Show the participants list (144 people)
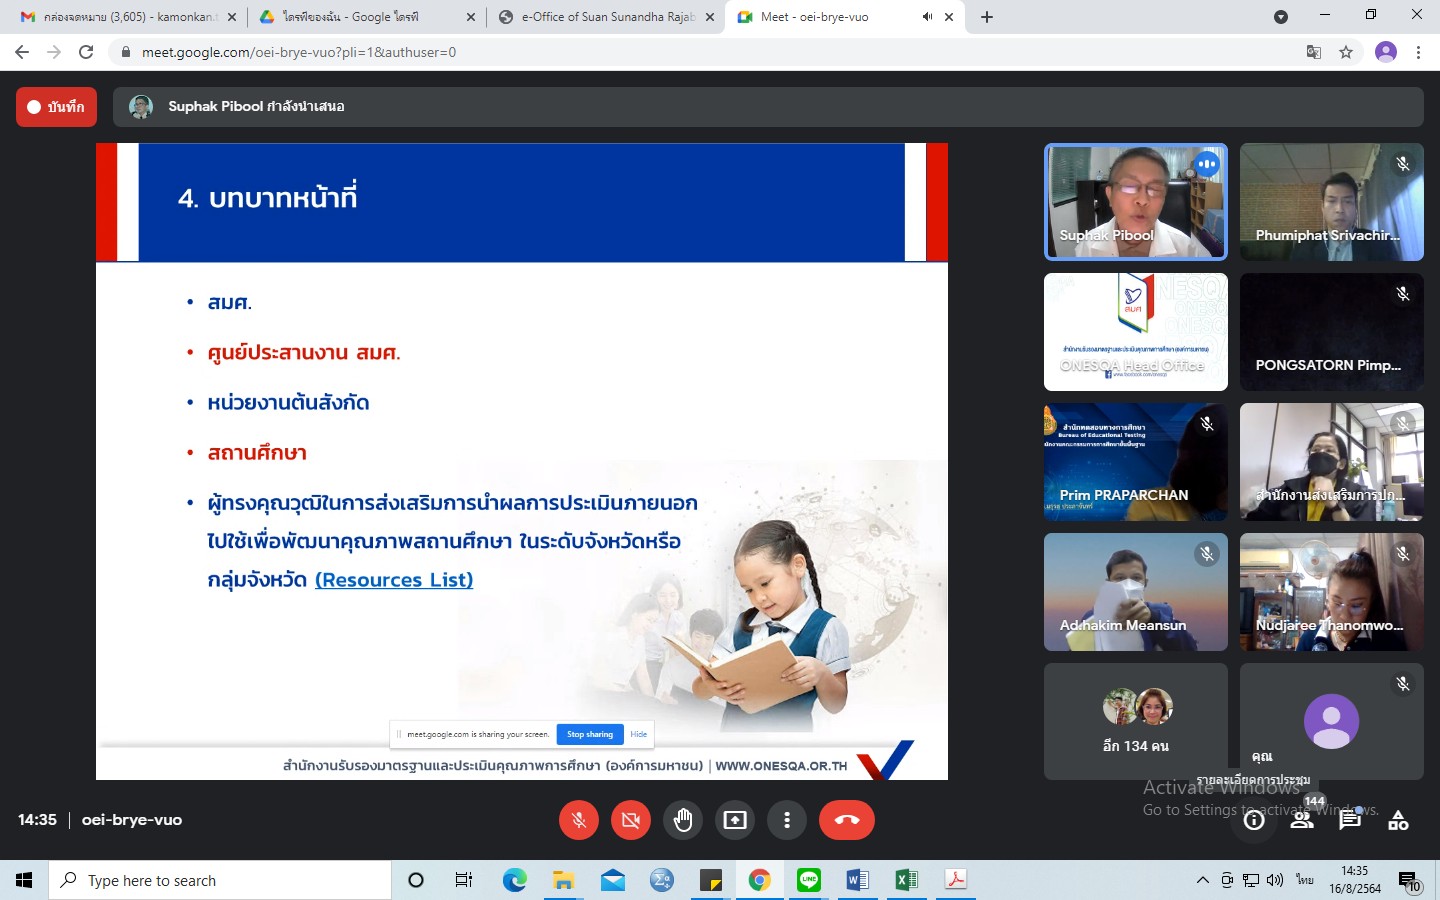The image size is (1440, 900). pyautogui.click(x=1302, y=821)
